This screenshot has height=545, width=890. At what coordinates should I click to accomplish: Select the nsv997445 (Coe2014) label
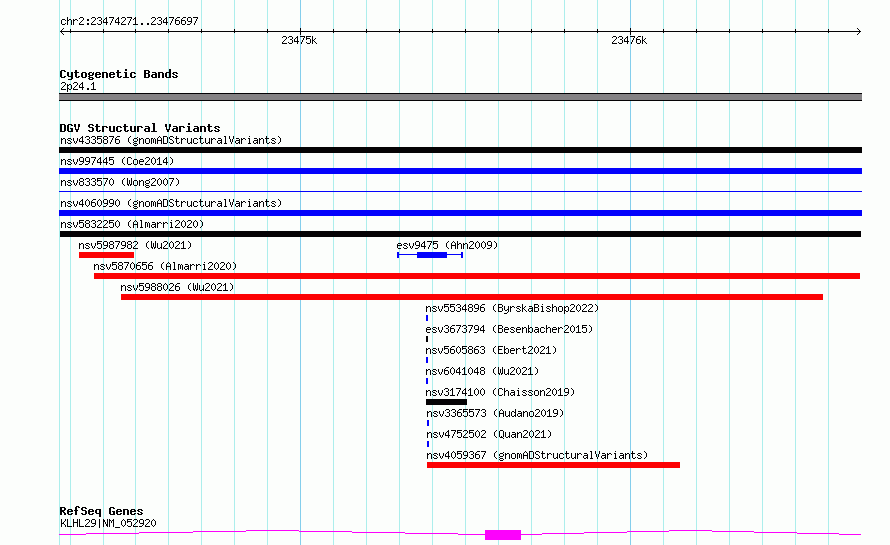click(x=117, y=161)
